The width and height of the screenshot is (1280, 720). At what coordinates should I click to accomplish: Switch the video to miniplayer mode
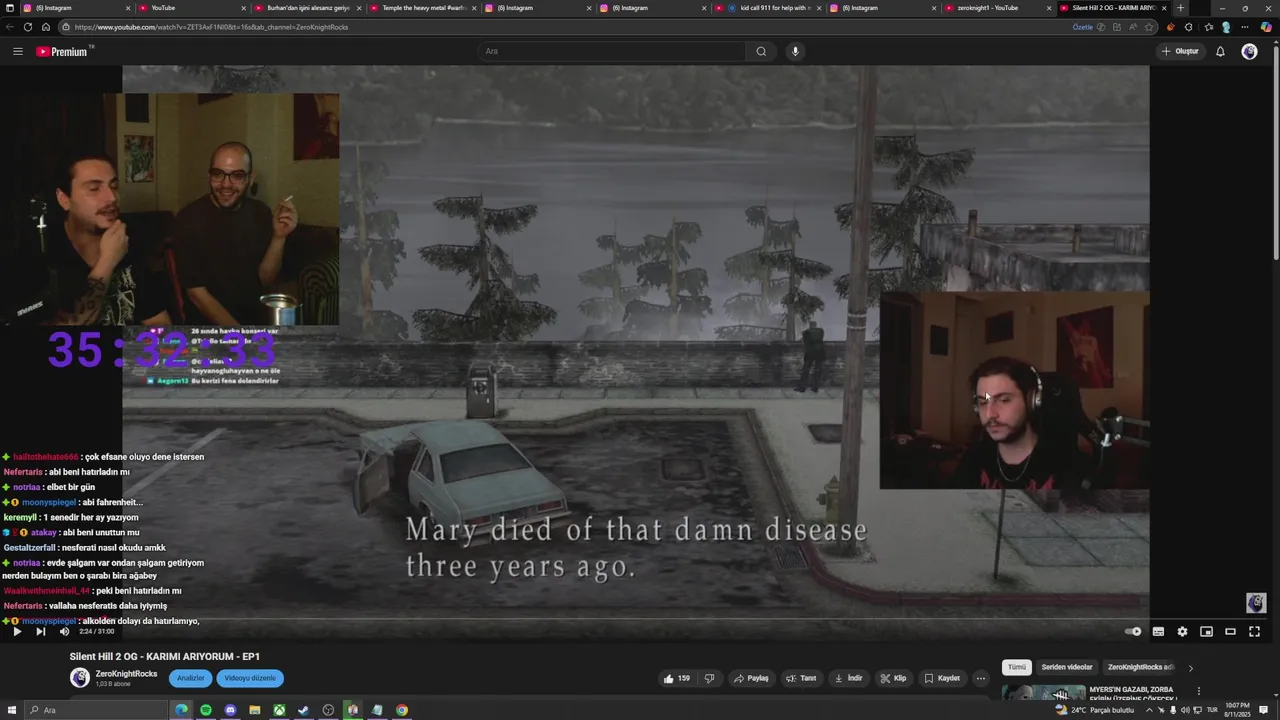tap(1206, 631)
